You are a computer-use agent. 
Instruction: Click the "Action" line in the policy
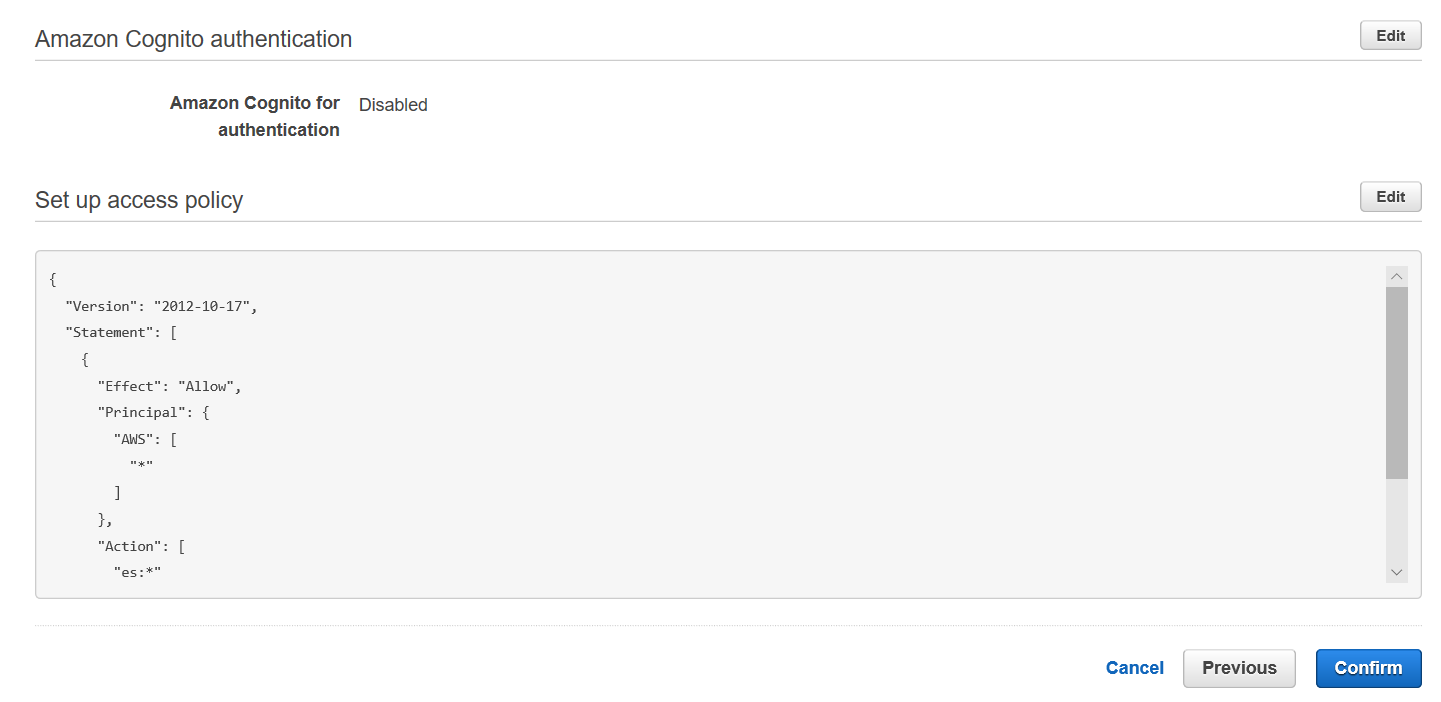[140, 546]
